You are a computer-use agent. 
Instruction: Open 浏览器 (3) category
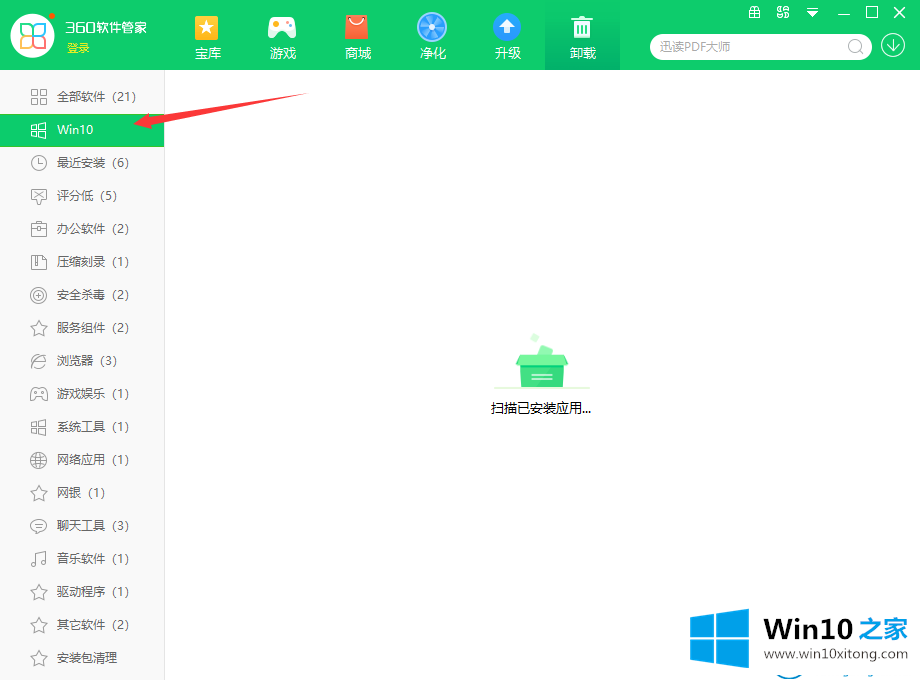(82, 361)
